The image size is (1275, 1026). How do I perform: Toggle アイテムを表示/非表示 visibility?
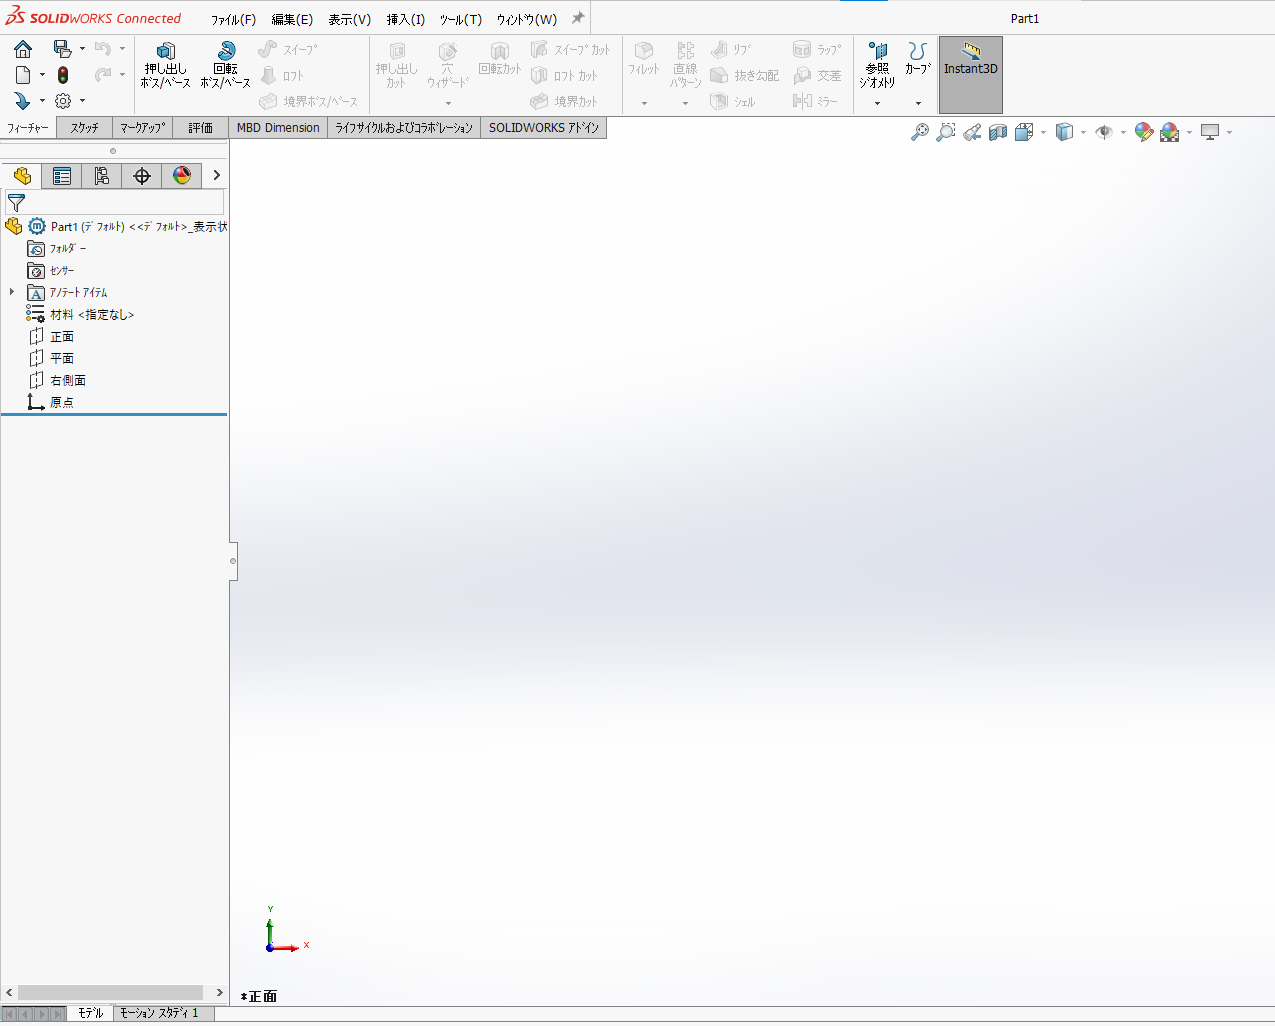(1105, 131)
